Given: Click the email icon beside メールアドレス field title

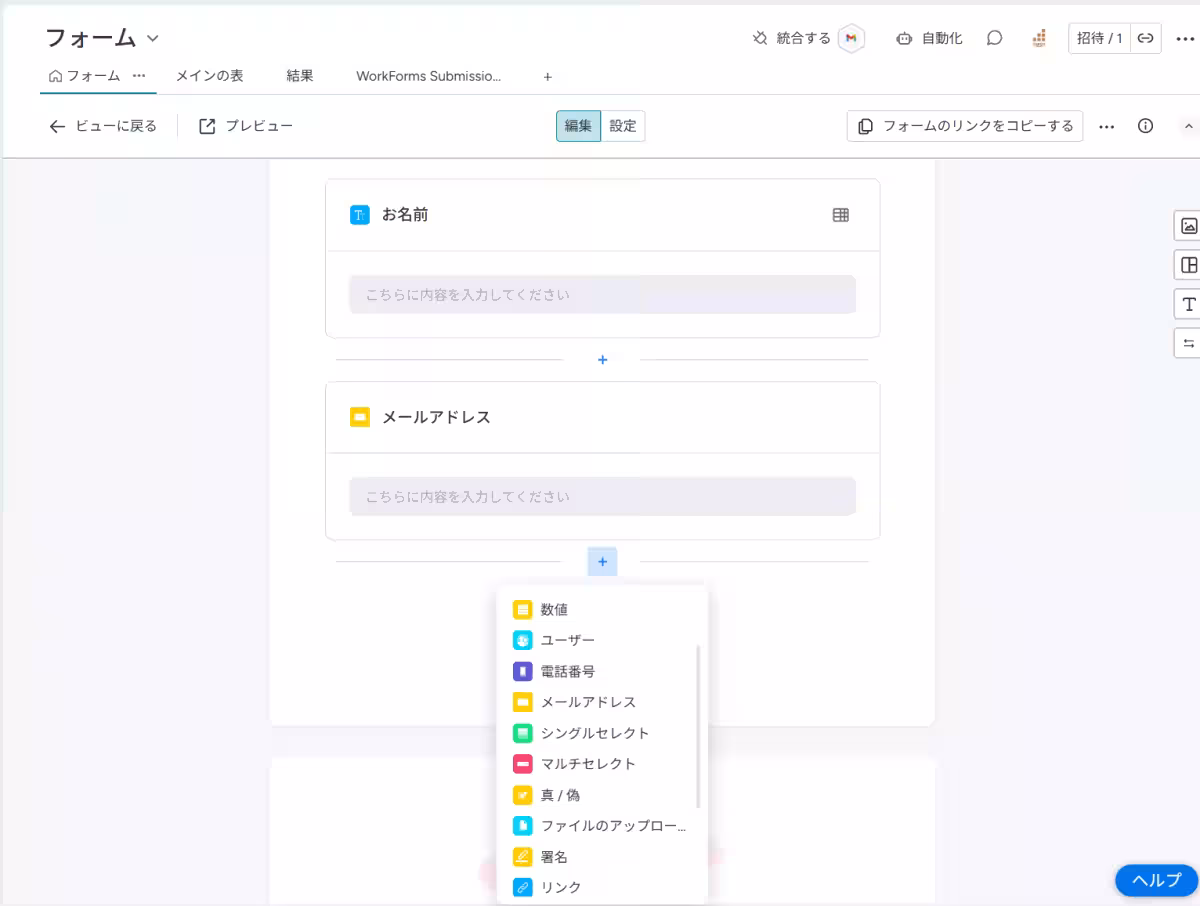Looking at the screenshot, I should click(359, 417).
